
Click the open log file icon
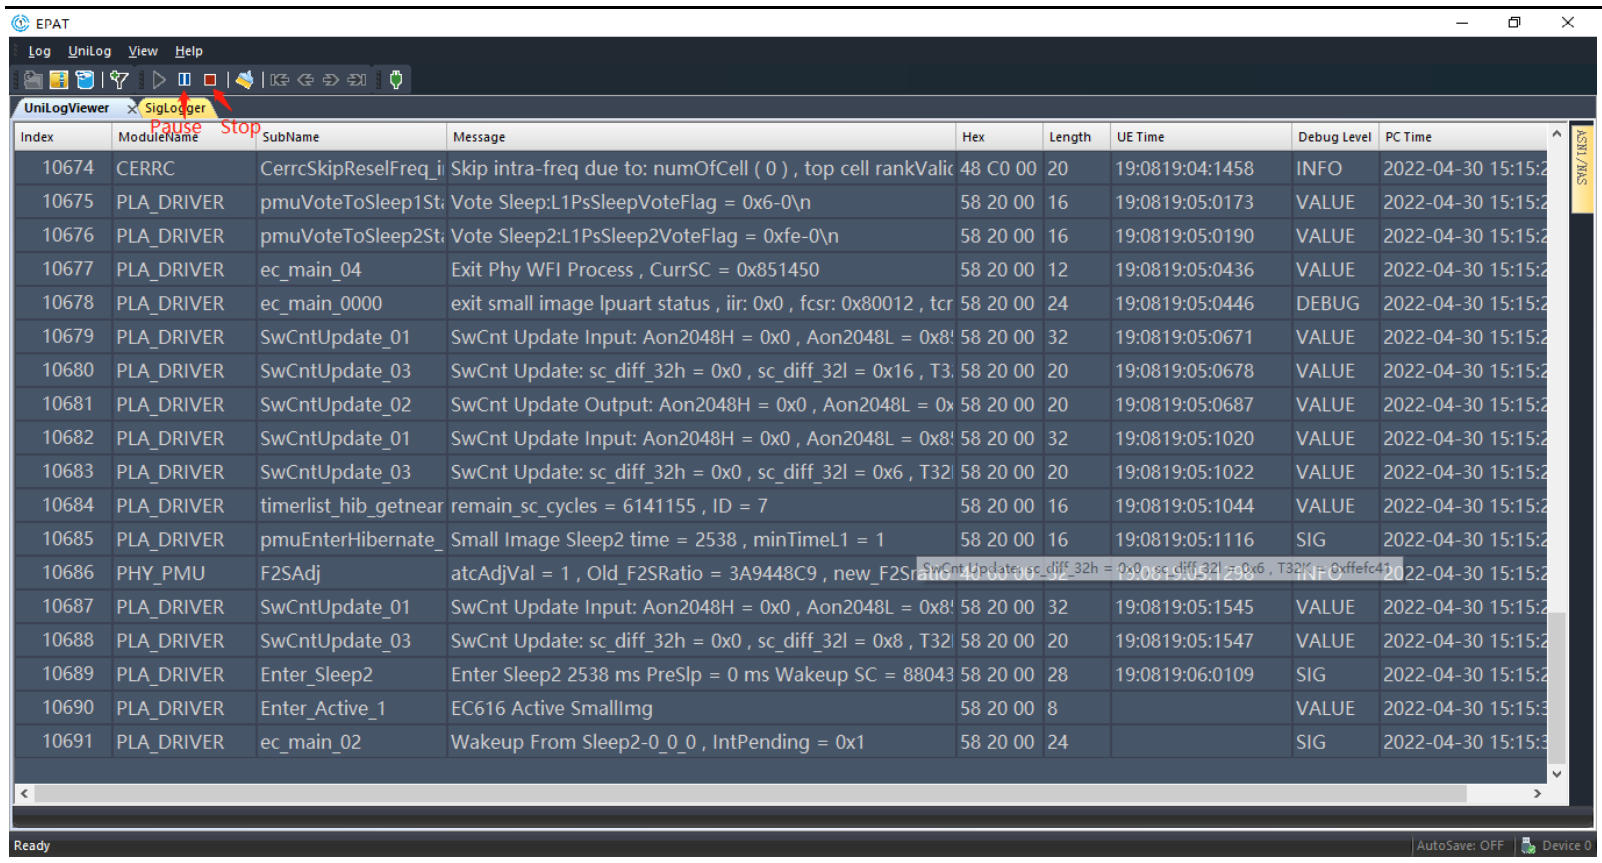tap(33, 80)
